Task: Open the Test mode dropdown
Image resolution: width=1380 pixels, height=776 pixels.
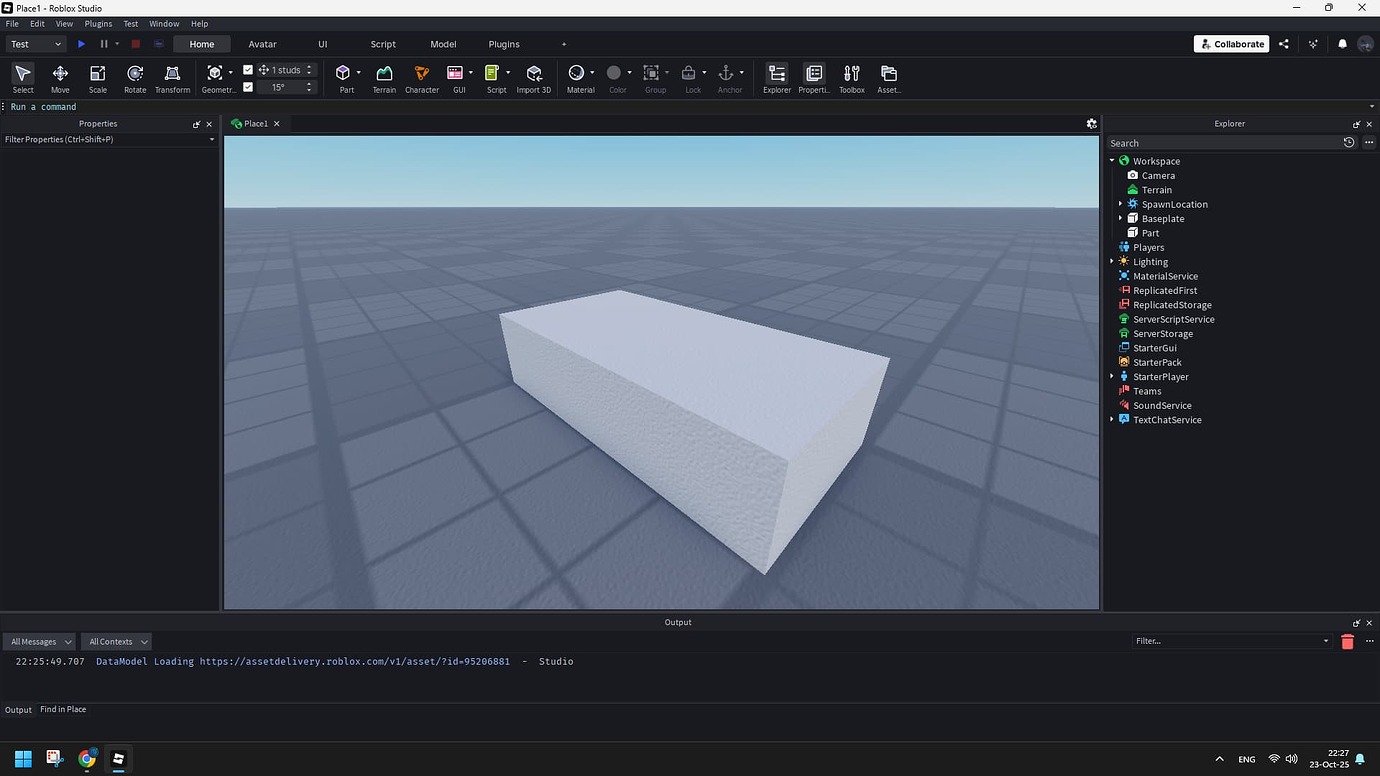Action: [36, 44]
